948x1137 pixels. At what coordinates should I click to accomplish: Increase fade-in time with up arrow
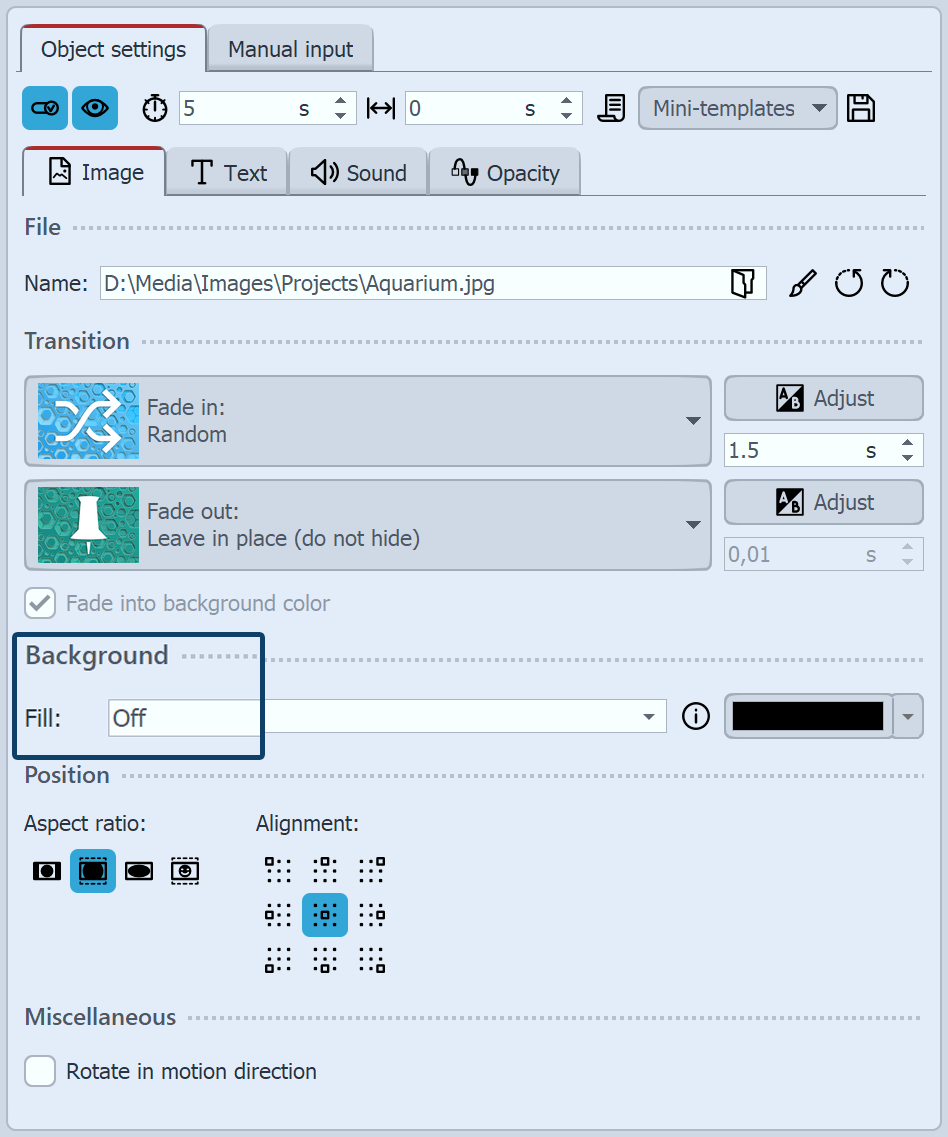pos(907,443)
